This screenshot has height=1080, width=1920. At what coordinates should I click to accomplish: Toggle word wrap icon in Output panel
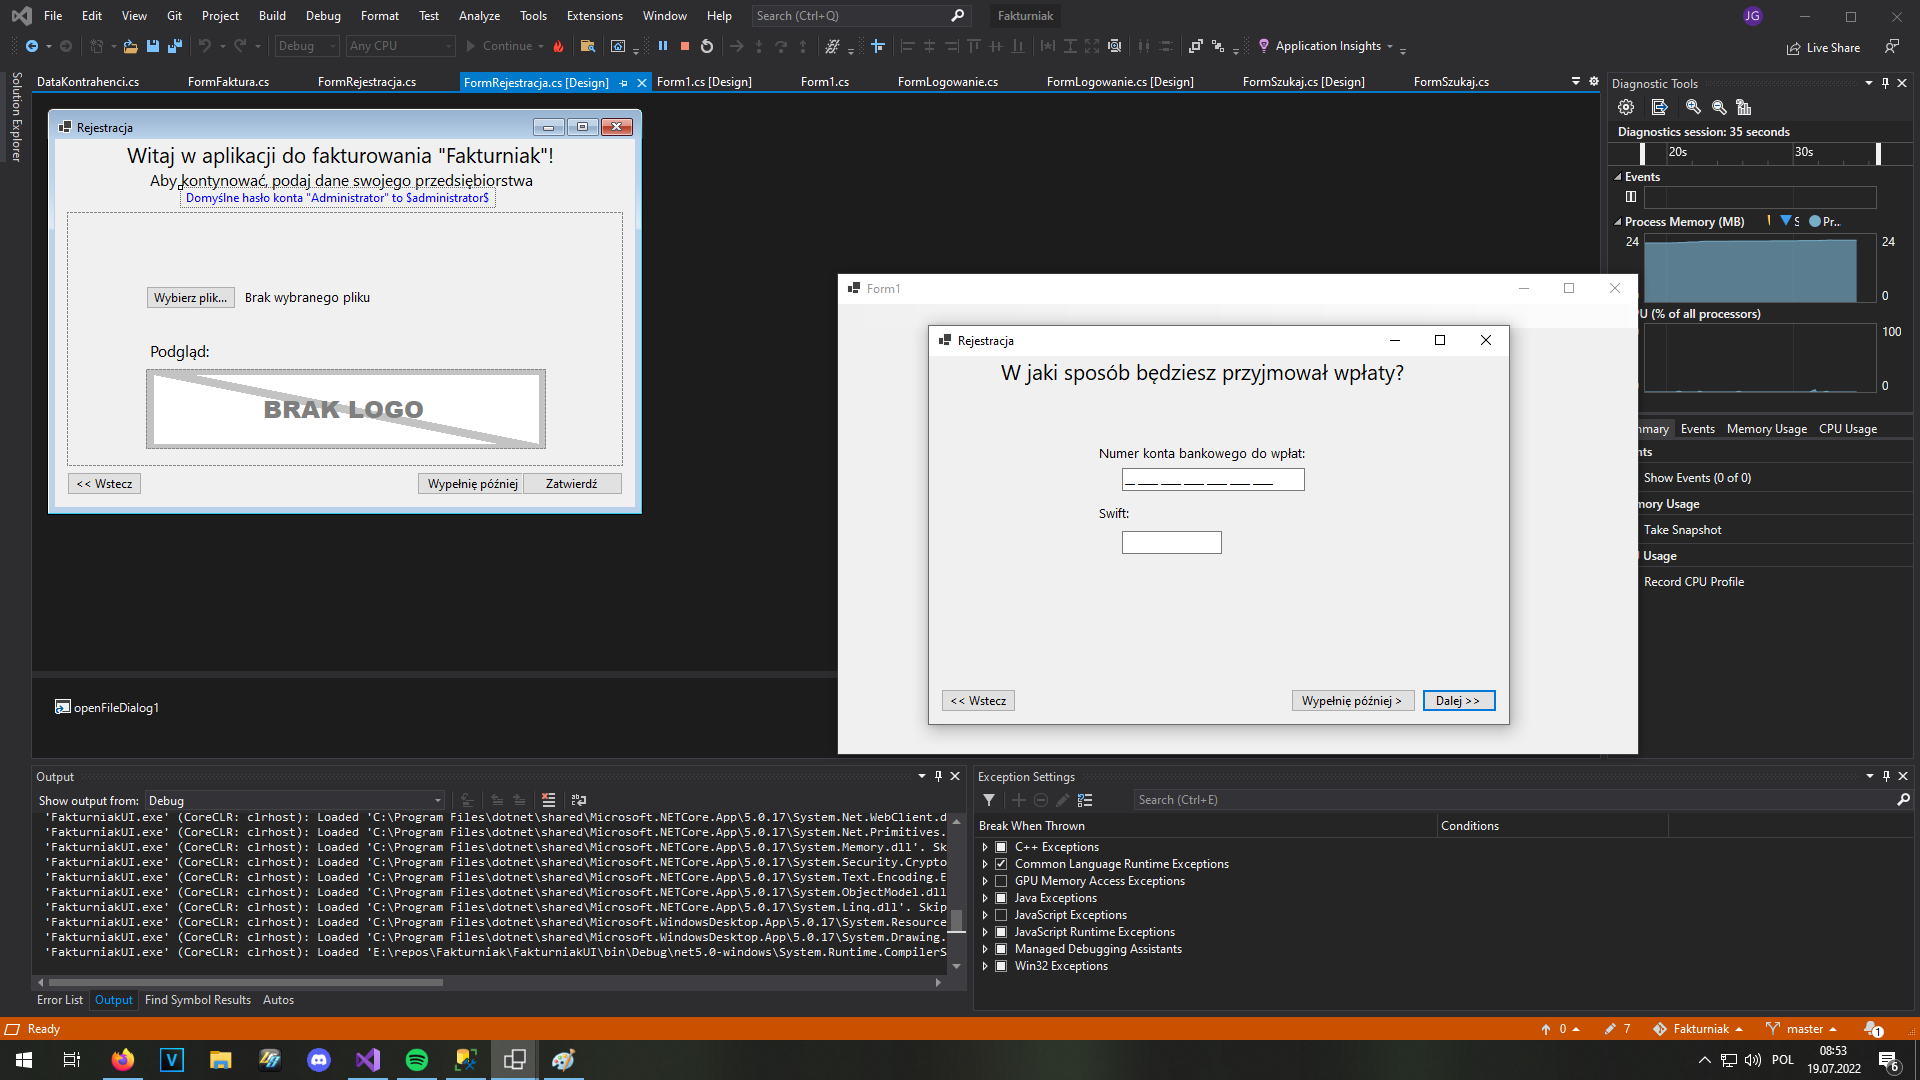tap(578, 800)
